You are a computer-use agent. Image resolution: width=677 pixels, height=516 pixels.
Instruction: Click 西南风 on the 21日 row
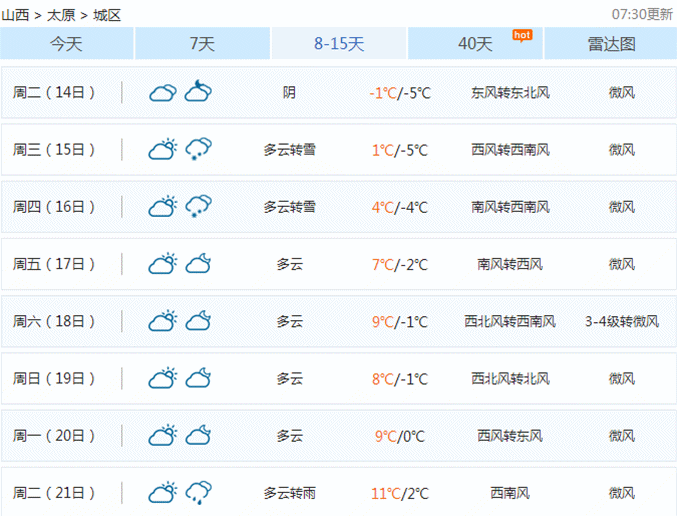[x=510, y=493]
